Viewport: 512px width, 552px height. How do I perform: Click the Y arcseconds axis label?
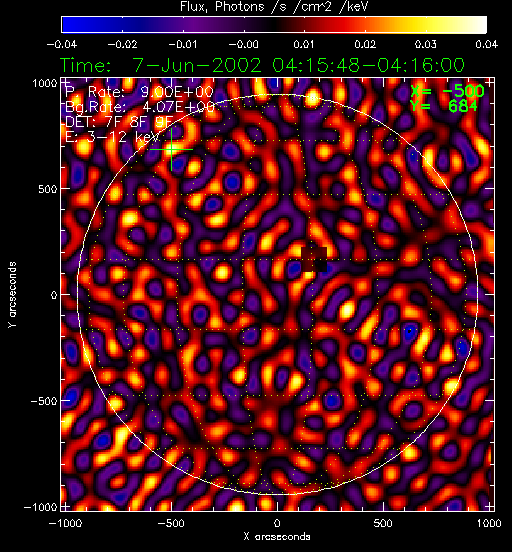[x=12, y=295]
